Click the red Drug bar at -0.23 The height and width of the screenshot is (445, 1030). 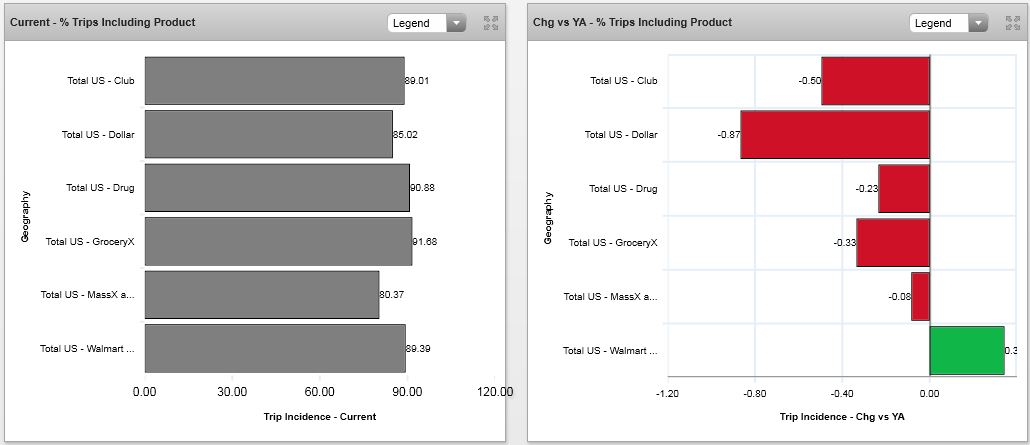tap(904, 188)
